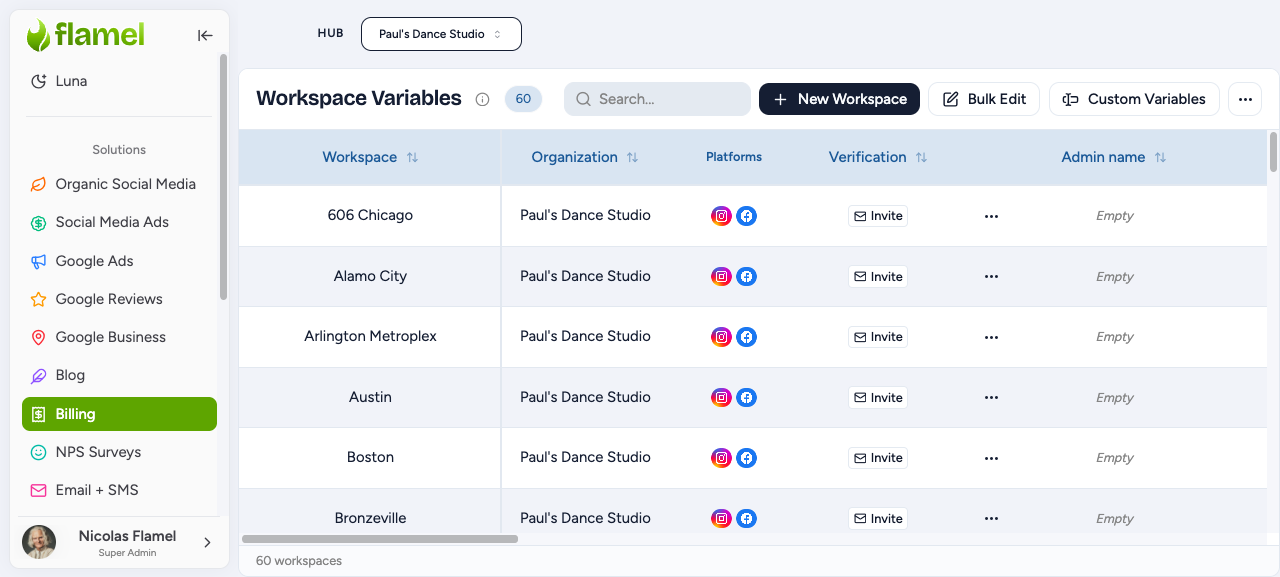
Task: Click the sidebar scrollbar
Action: [x=224, y=177]
